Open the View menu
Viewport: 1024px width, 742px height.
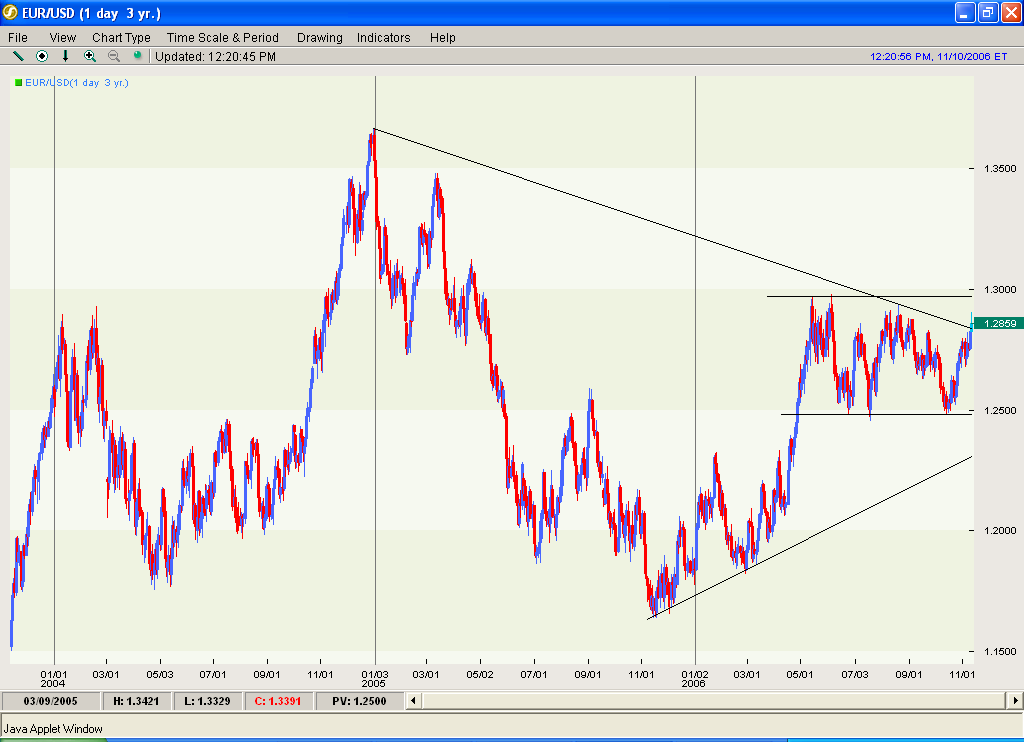pos(62,37)
